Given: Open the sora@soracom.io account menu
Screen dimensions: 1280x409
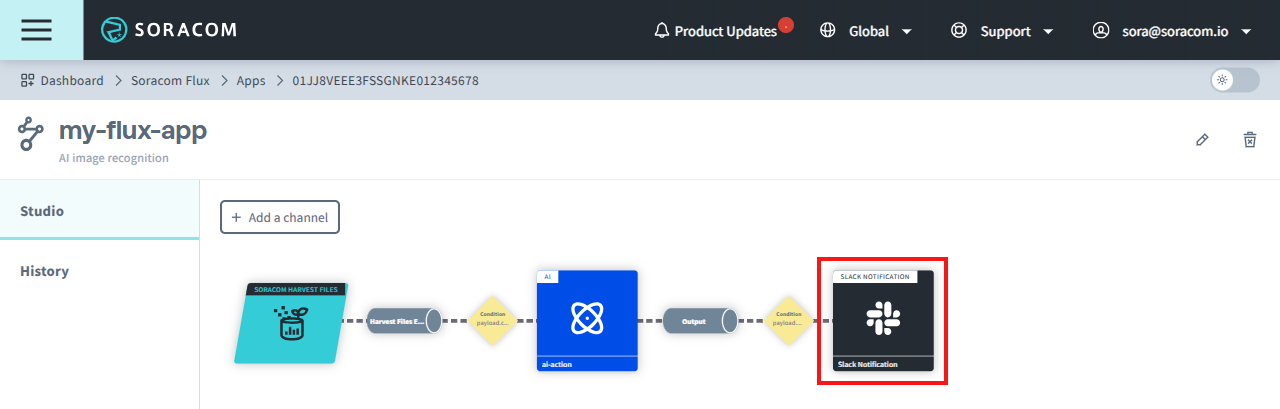Looking at the screenshot, I should click(1172, 31).
